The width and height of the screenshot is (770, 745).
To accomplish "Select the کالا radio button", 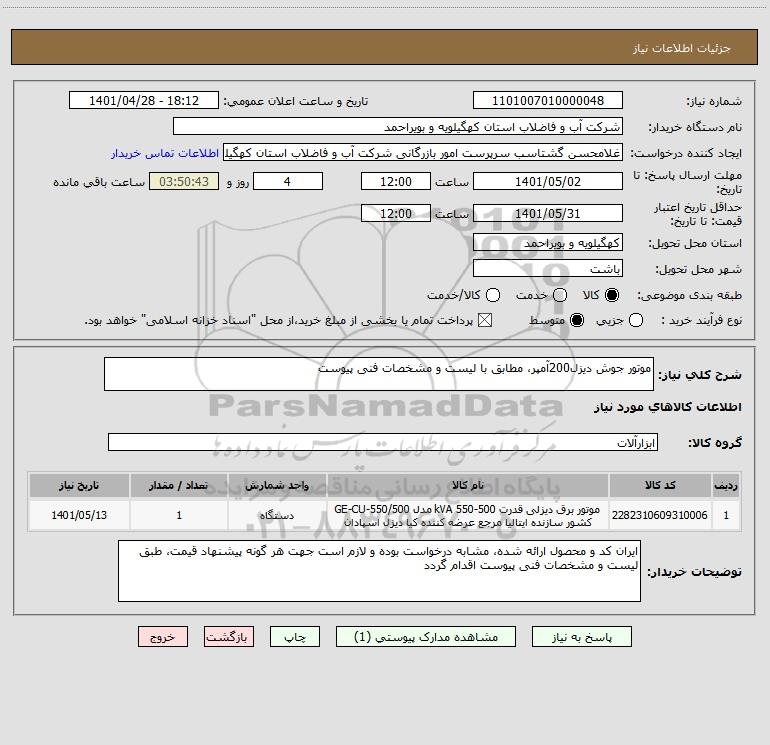I will pos(612,295).
